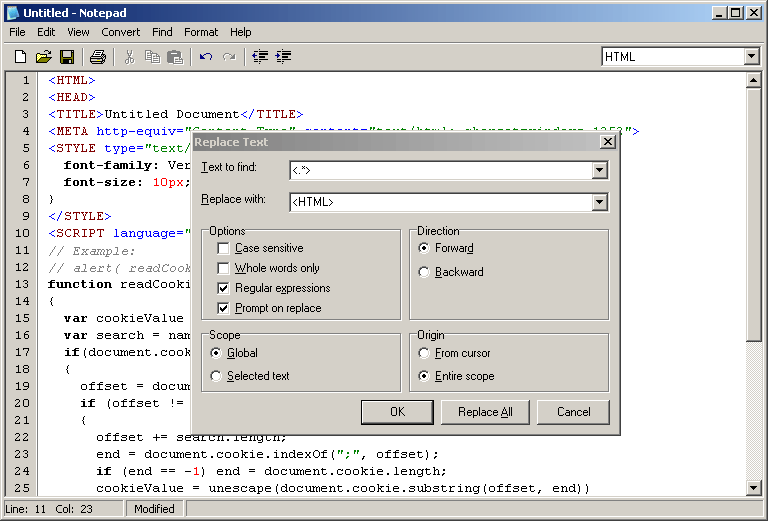Screen dimensions: 768x521
Task: Select Forward direction
Action: coord(424,248)
